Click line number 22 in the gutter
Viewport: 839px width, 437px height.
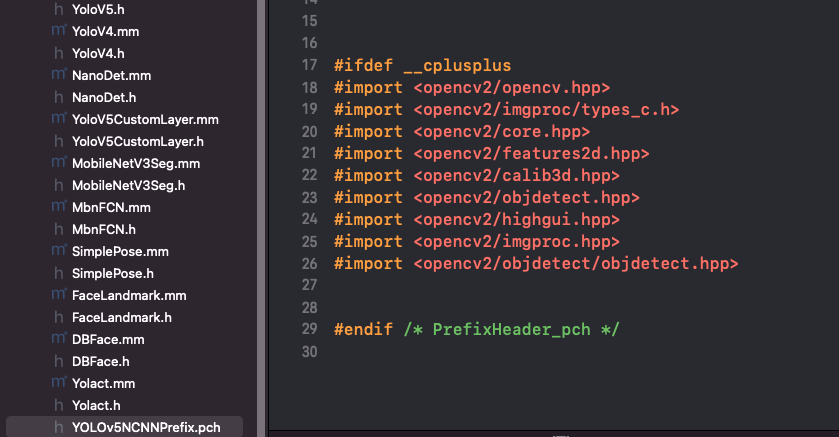310,175
